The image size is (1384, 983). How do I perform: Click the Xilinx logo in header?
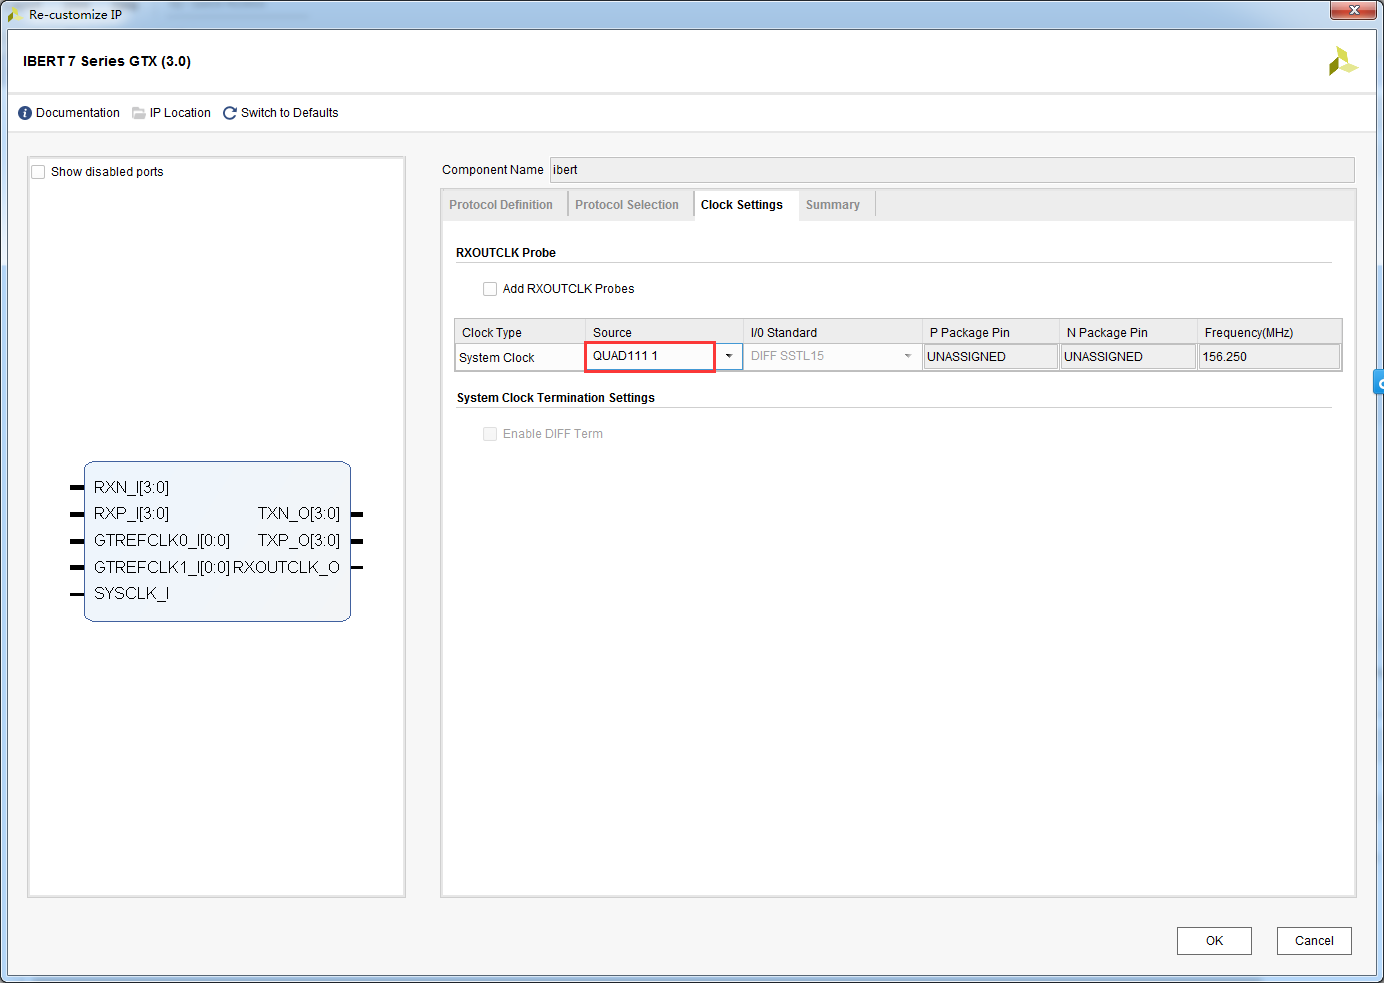click(x=1343, y=62)
